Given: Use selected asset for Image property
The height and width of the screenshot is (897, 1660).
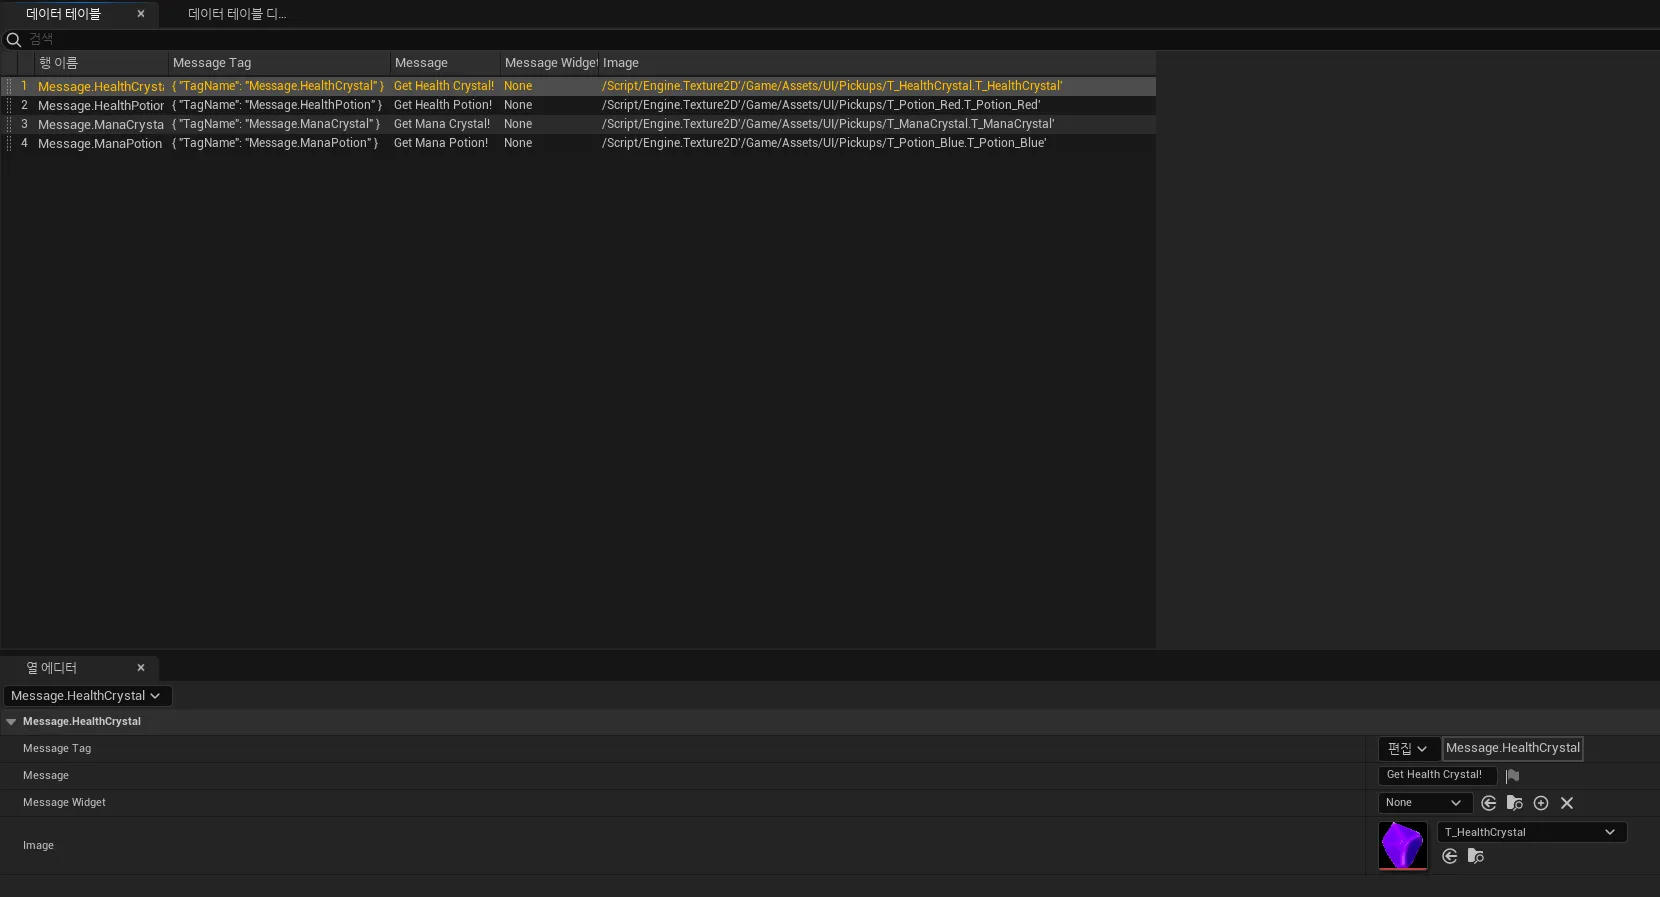Looking at the screenshot, I should [1450, 856].
